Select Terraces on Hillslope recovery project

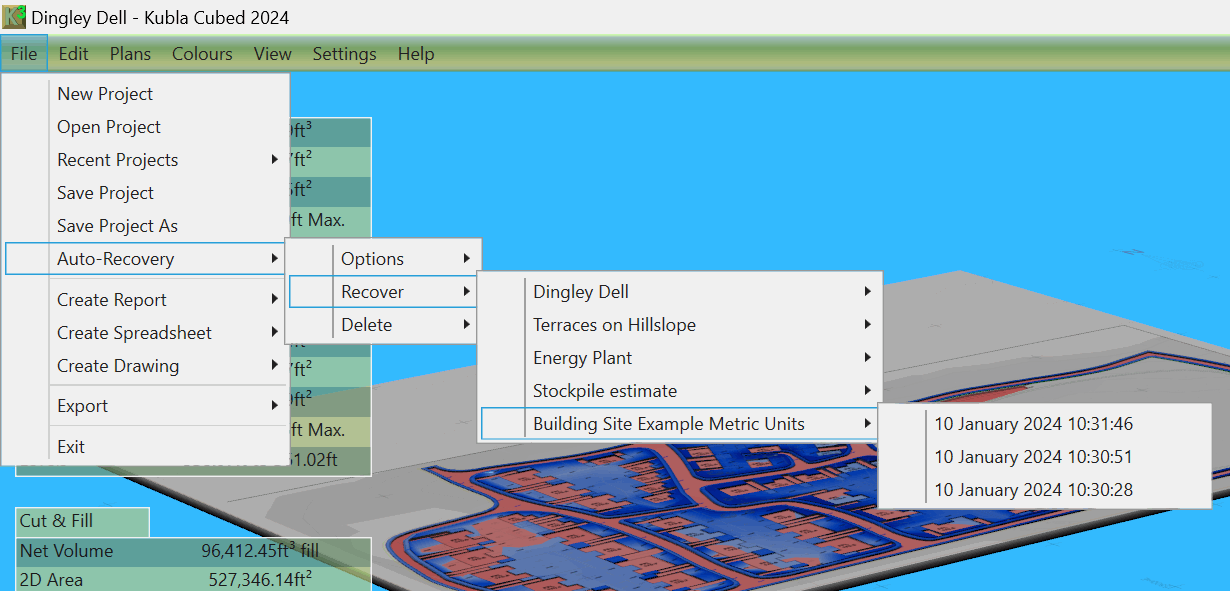click(x=614, y=325)
